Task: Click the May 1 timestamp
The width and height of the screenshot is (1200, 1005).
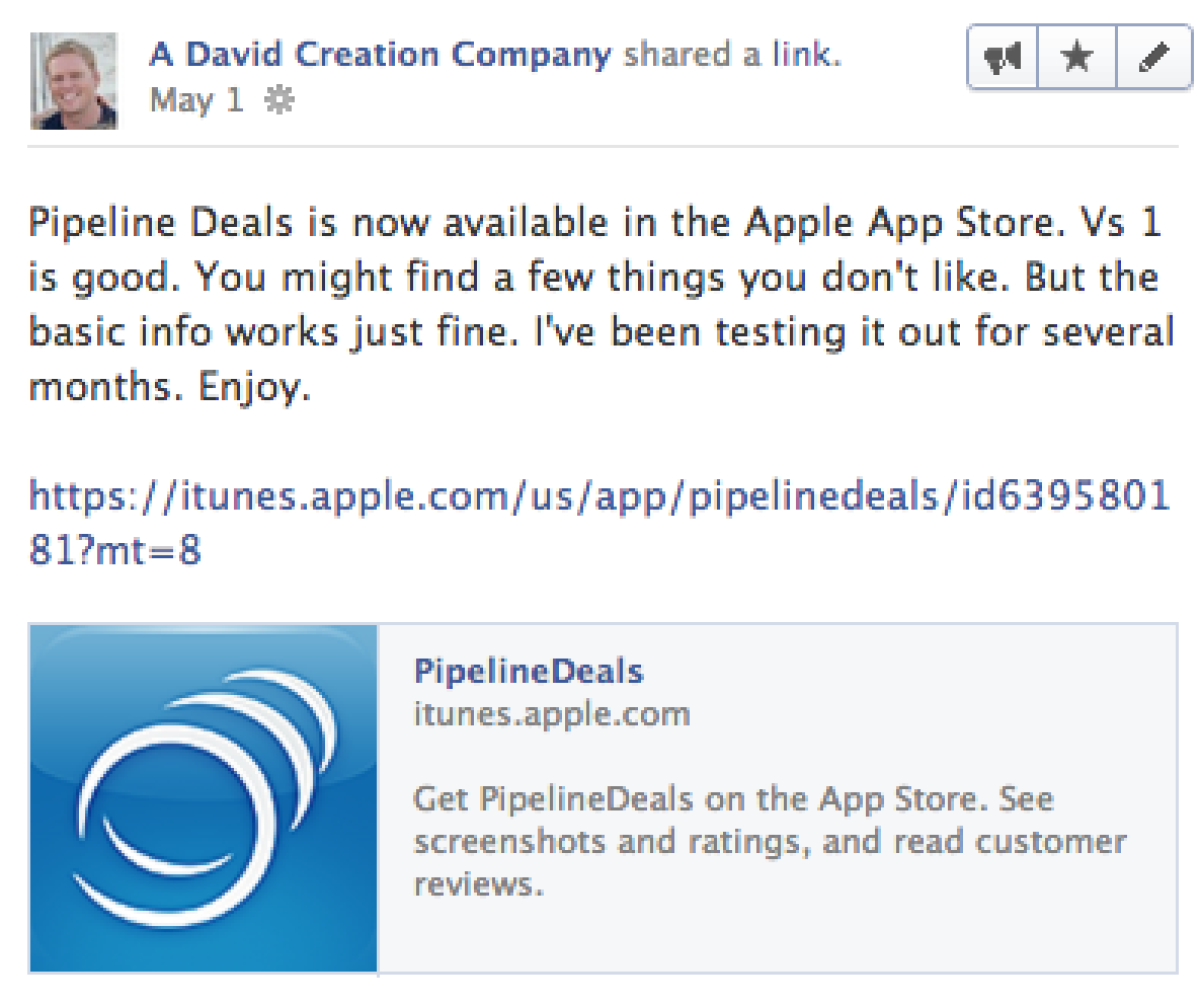Action: (x=196, y=101)
